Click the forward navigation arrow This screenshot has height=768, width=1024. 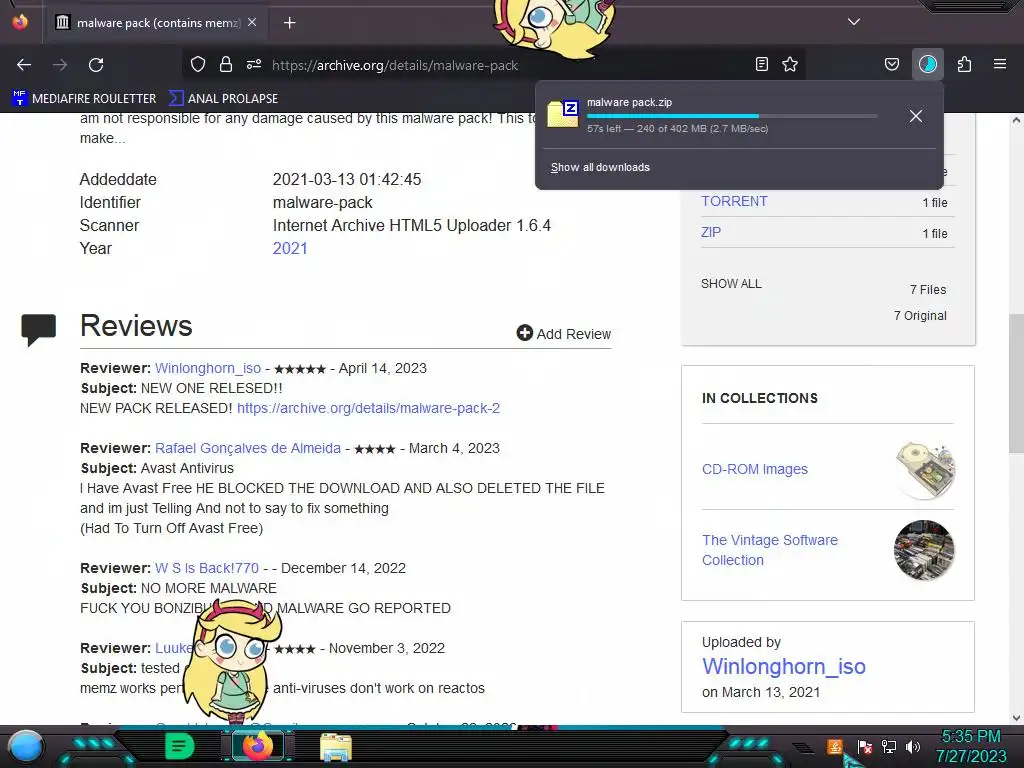tap(60, 65)
